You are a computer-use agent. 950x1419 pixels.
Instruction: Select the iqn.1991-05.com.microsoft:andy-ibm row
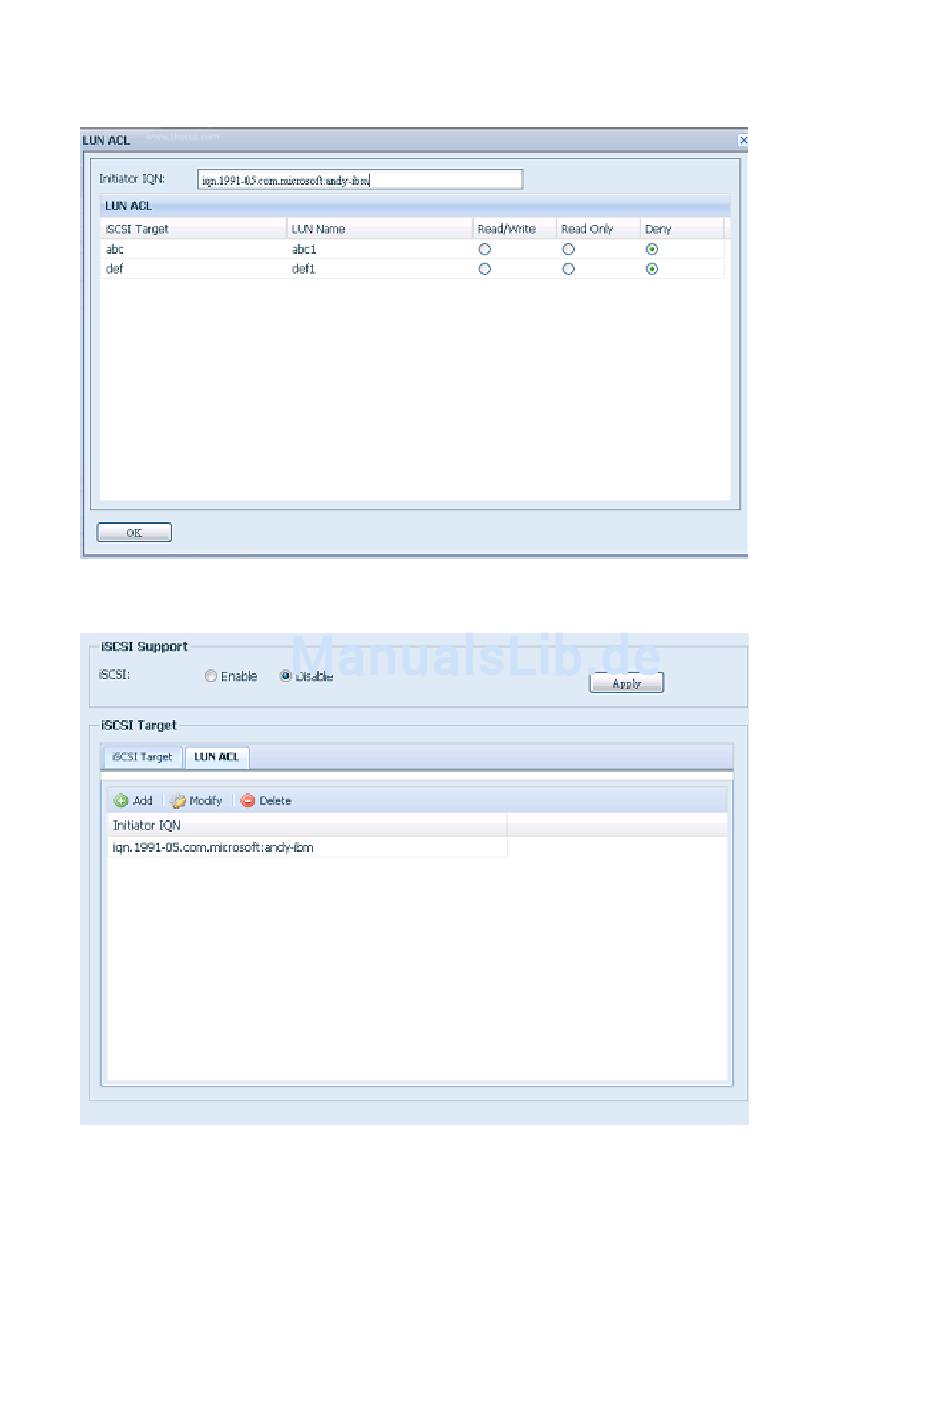tap(307, 847)
